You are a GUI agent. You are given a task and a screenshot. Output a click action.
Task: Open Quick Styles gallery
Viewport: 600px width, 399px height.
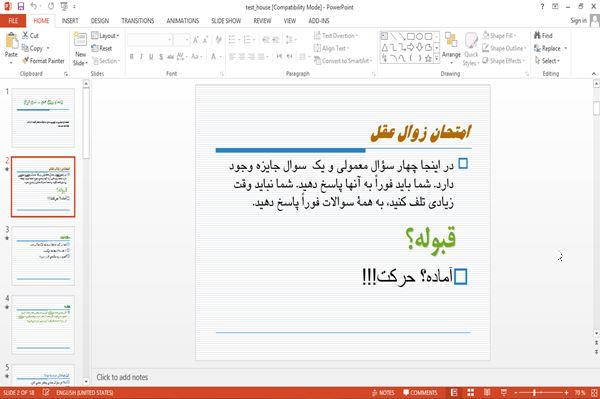[x=471, y=49]
